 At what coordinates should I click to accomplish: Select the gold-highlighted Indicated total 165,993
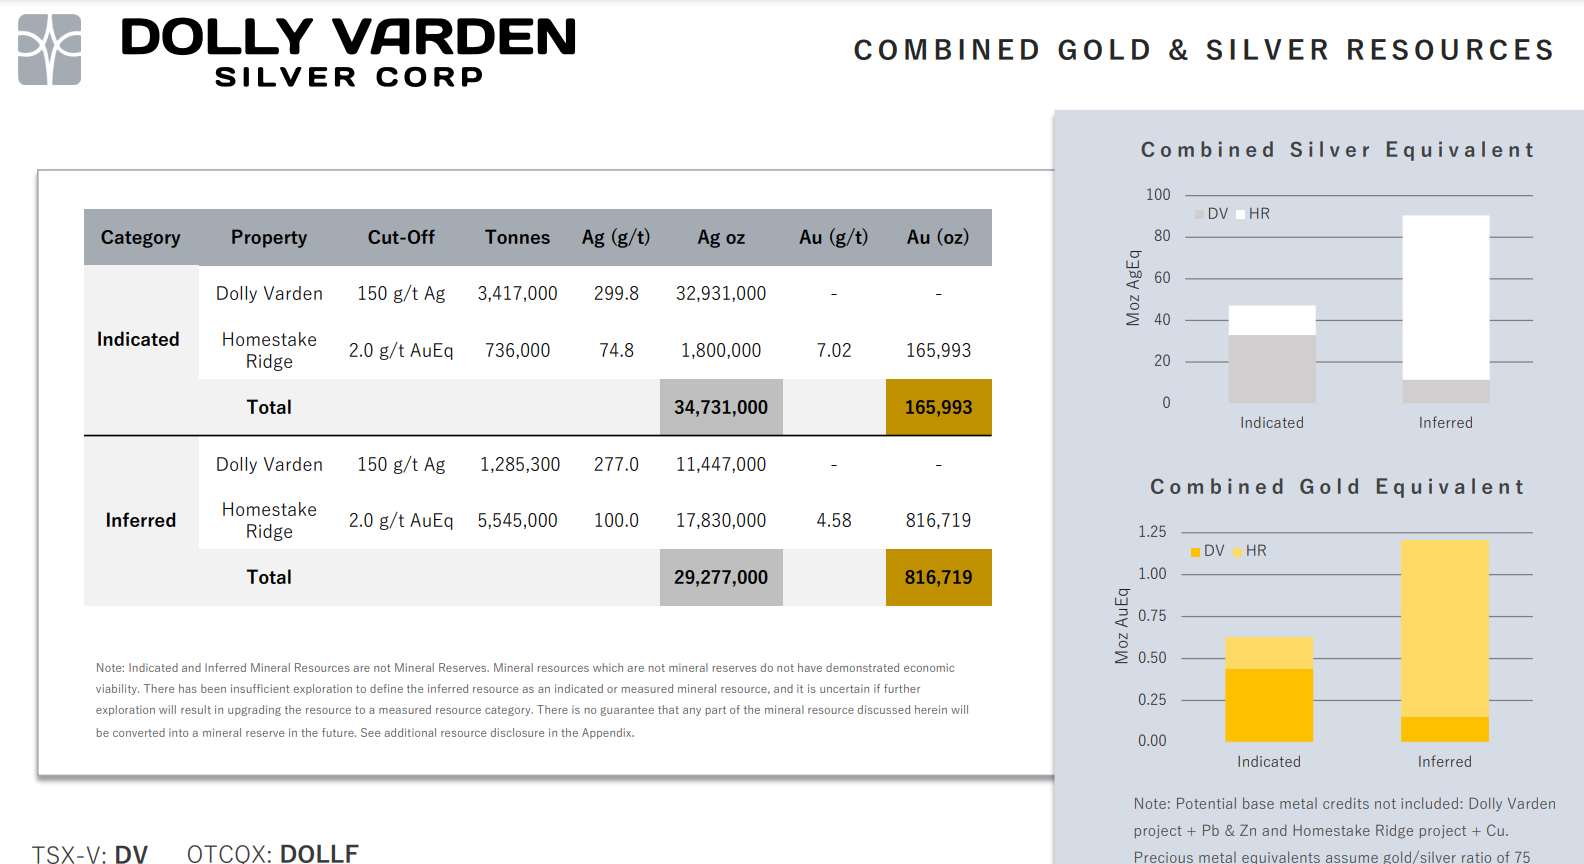[x=938, y=407]
